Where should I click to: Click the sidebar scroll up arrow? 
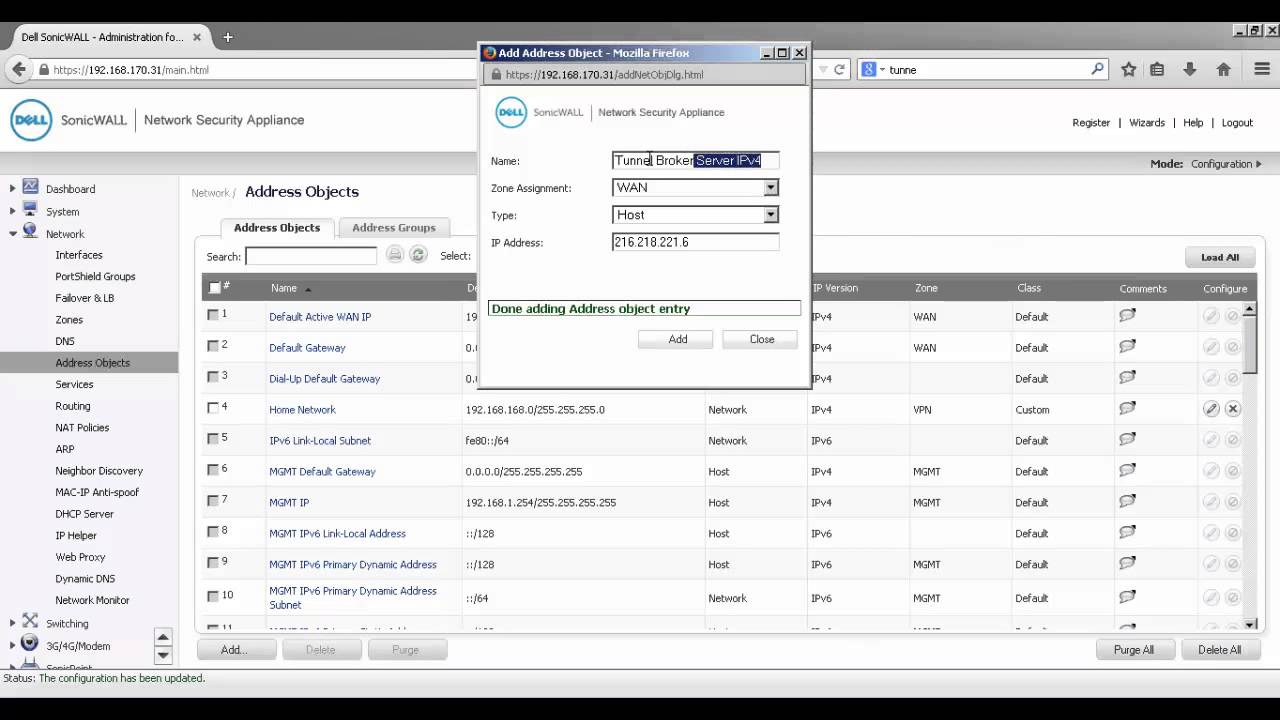click(163, 637)
